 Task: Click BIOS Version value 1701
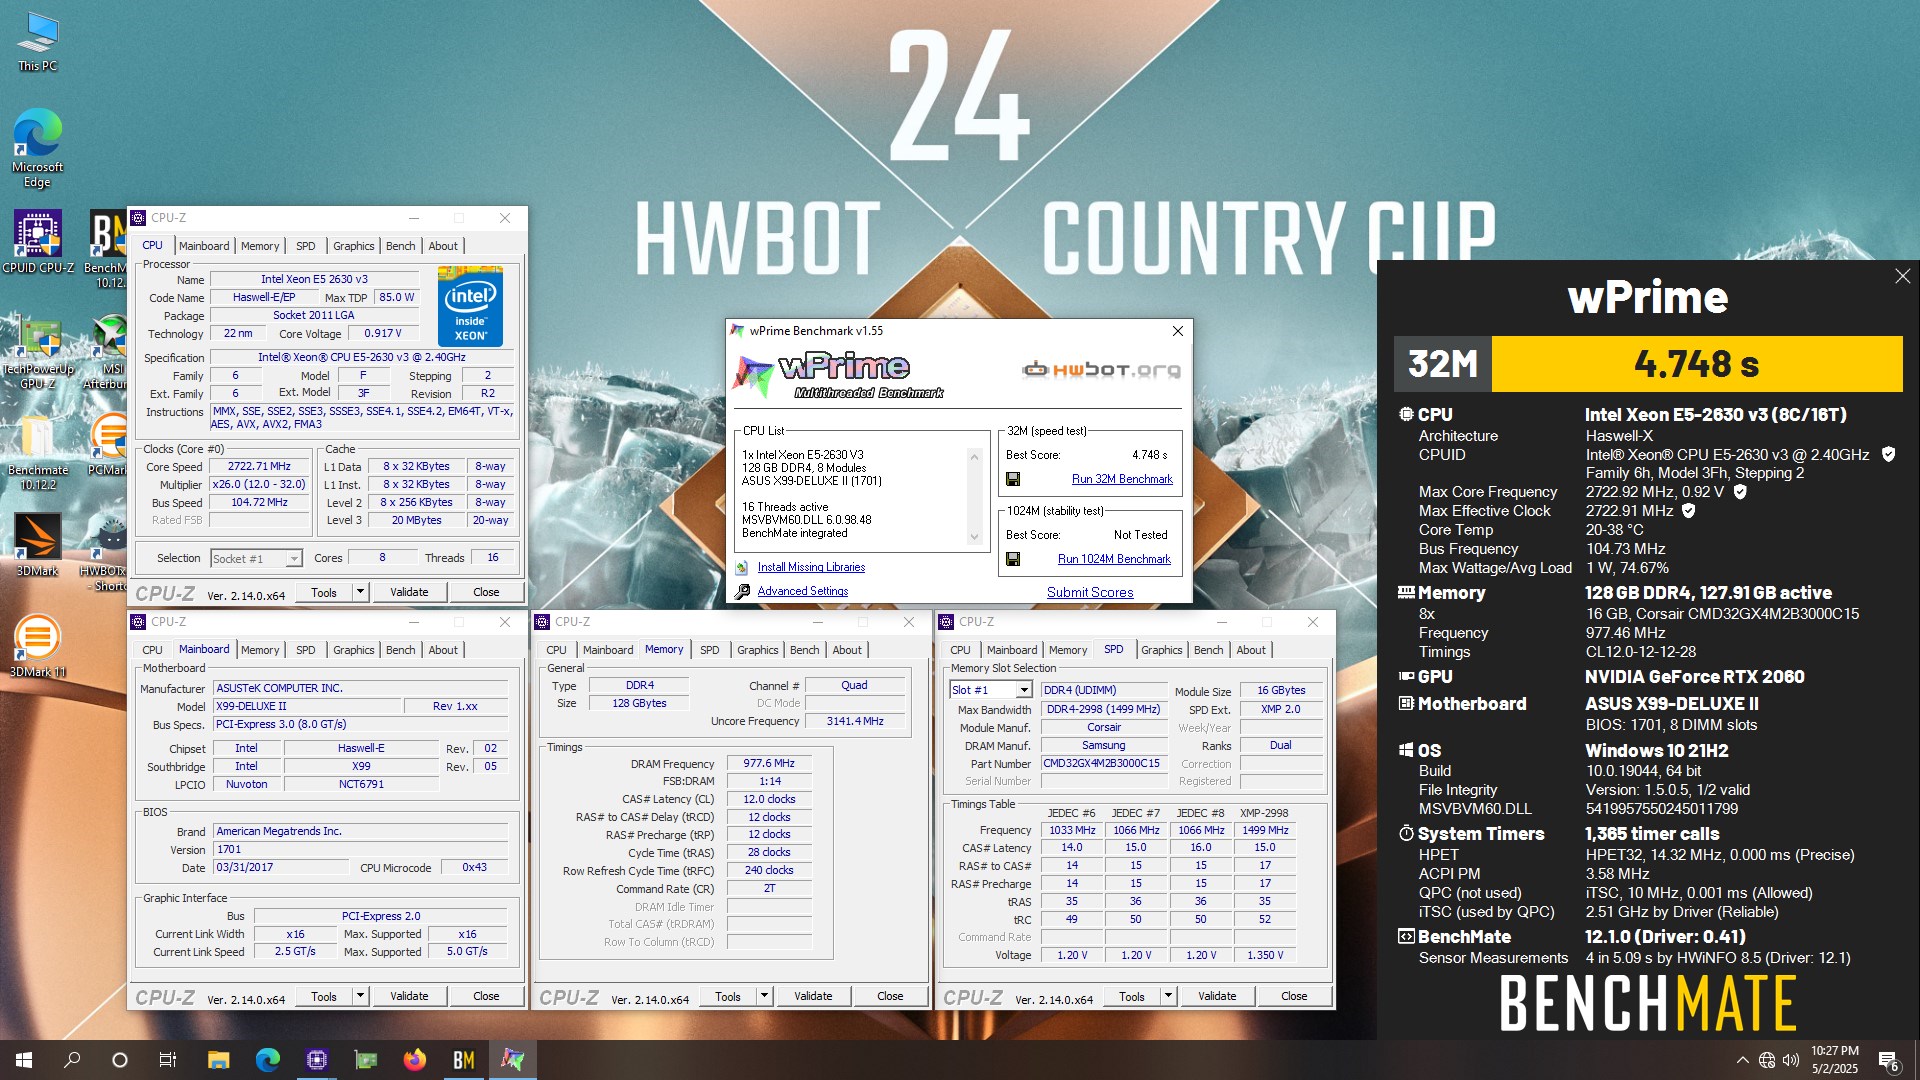pyautogui.click(x=361, y=850)
